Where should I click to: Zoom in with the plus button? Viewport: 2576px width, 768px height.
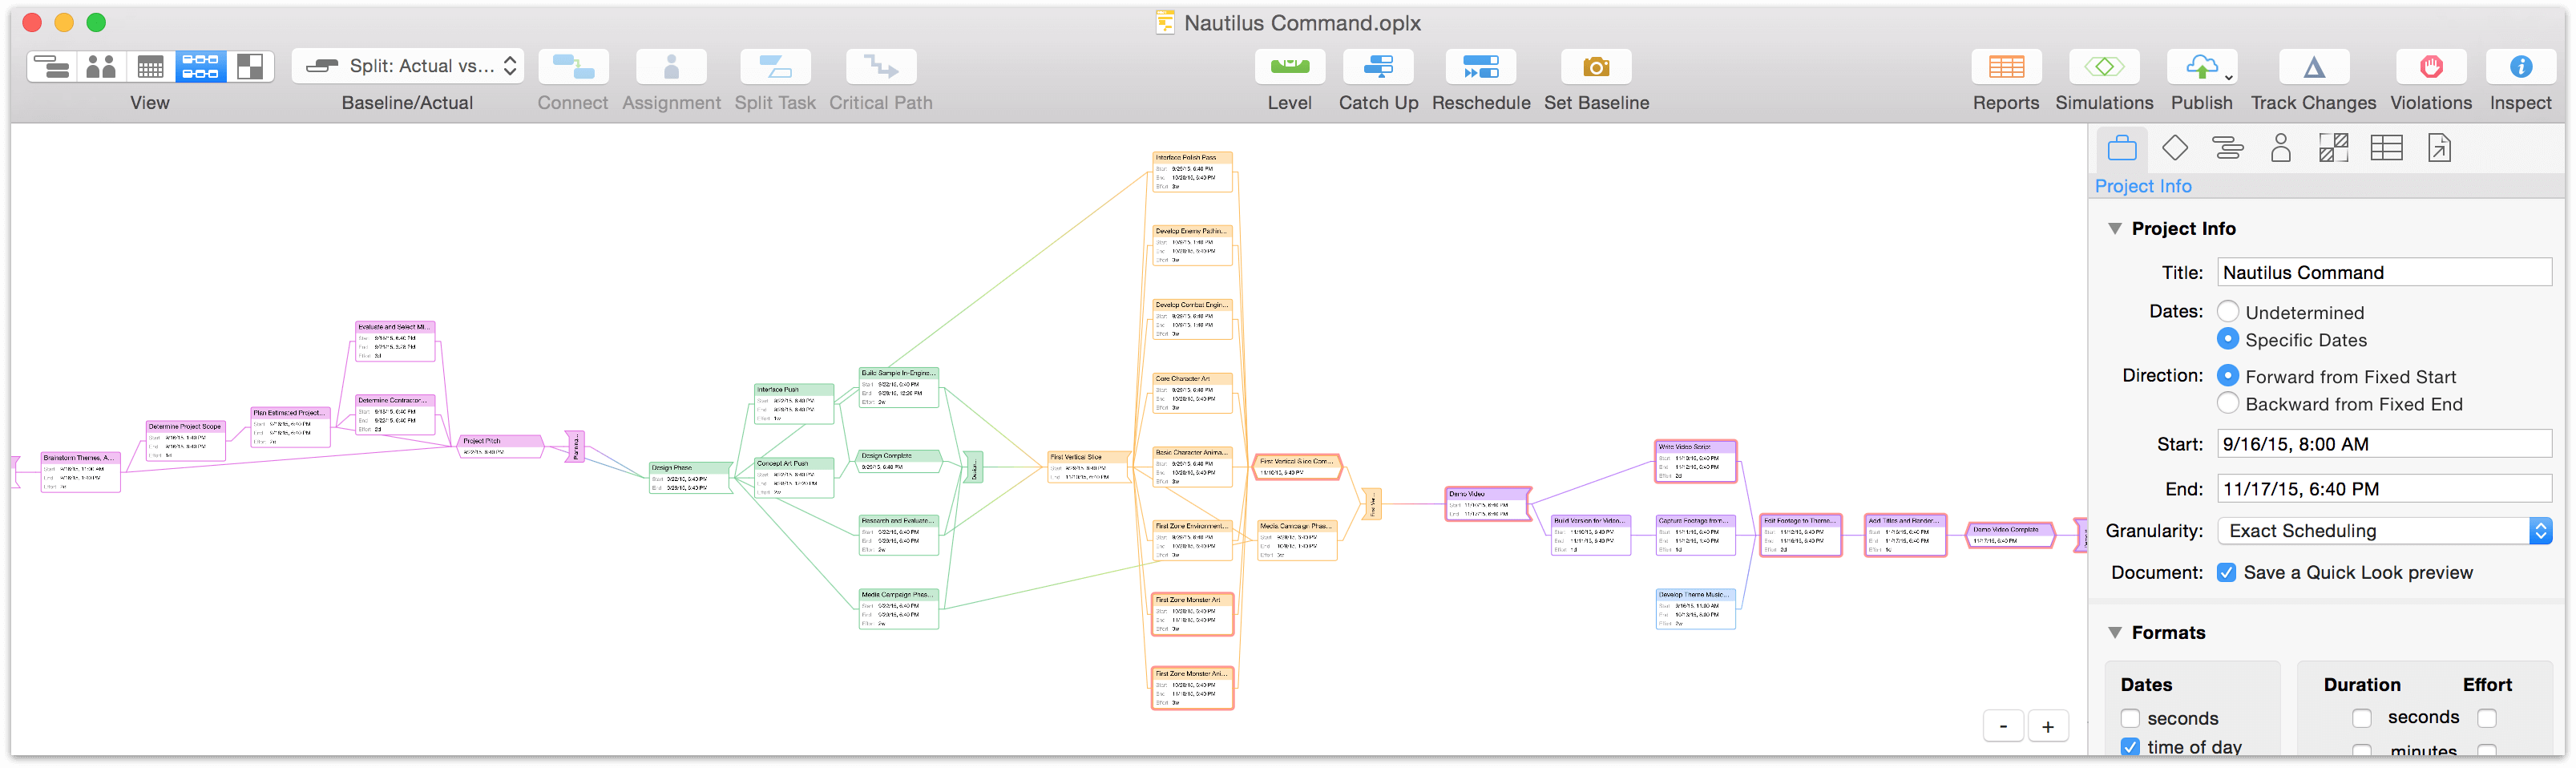(2048, 727)
